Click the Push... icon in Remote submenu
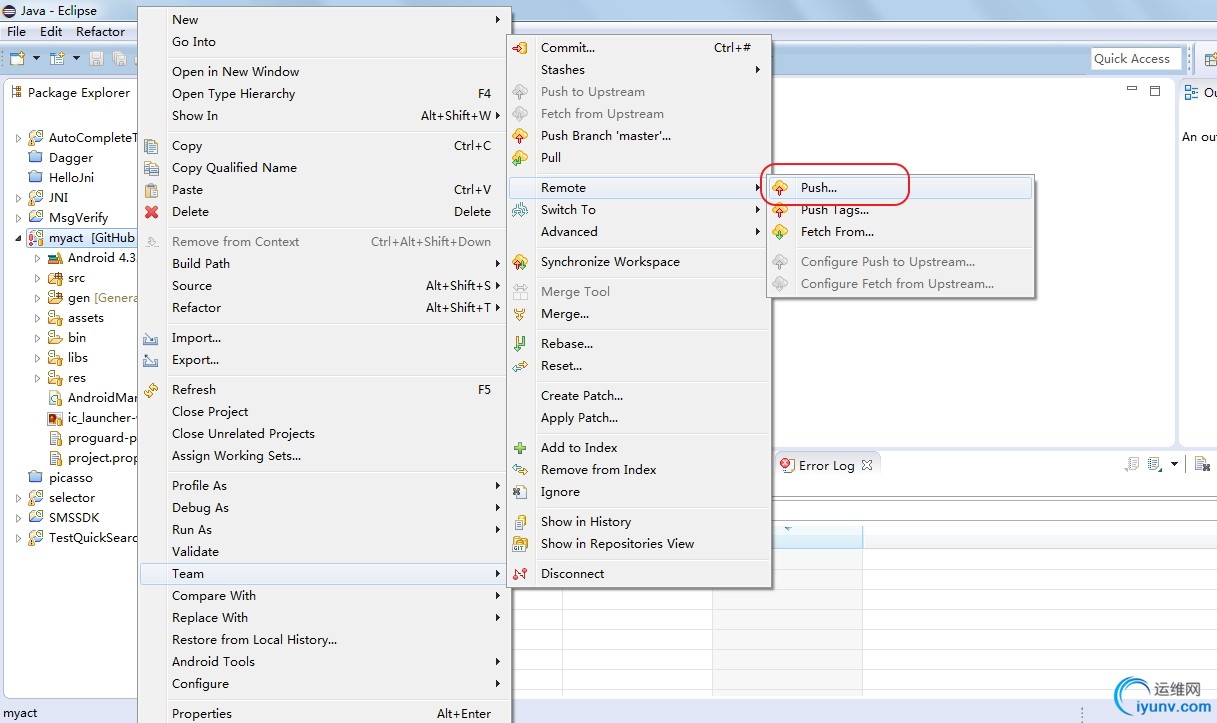This screenshot has width=1217, height=723. click(780, 188)
